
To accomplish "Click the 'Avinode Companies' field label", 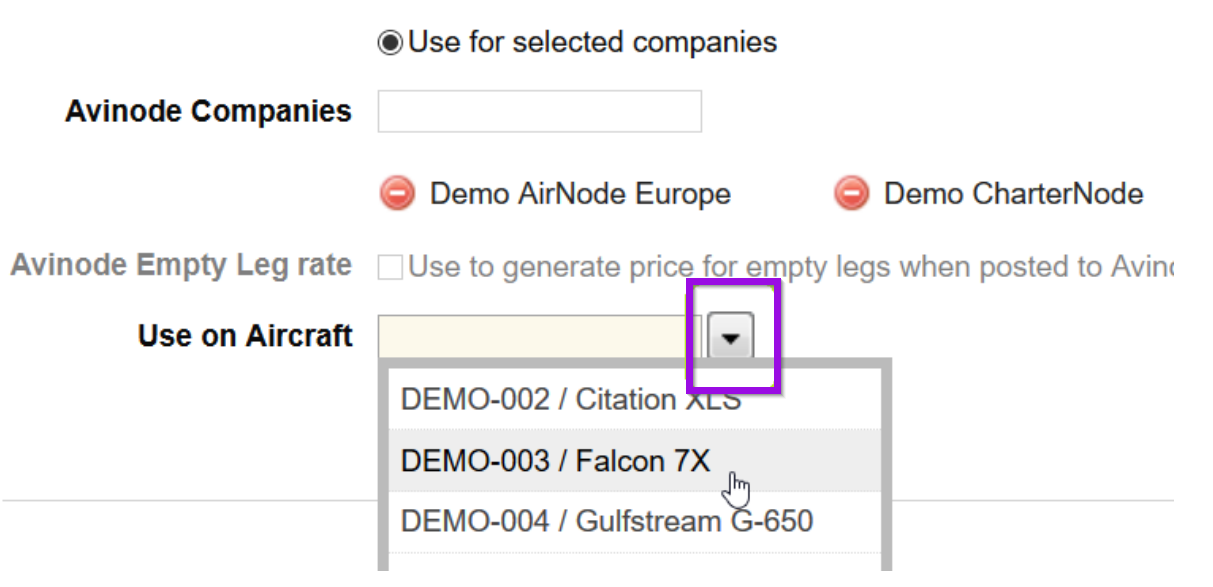I will (x=208, y=111).
